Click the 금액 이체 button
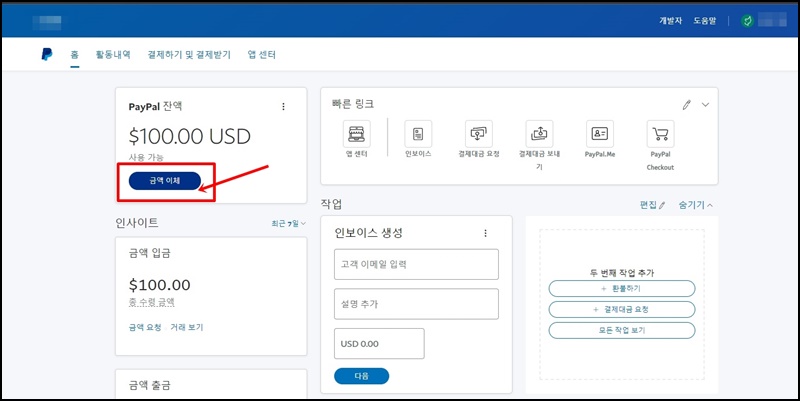The image size is (800, 401). (x=165, y=181)
